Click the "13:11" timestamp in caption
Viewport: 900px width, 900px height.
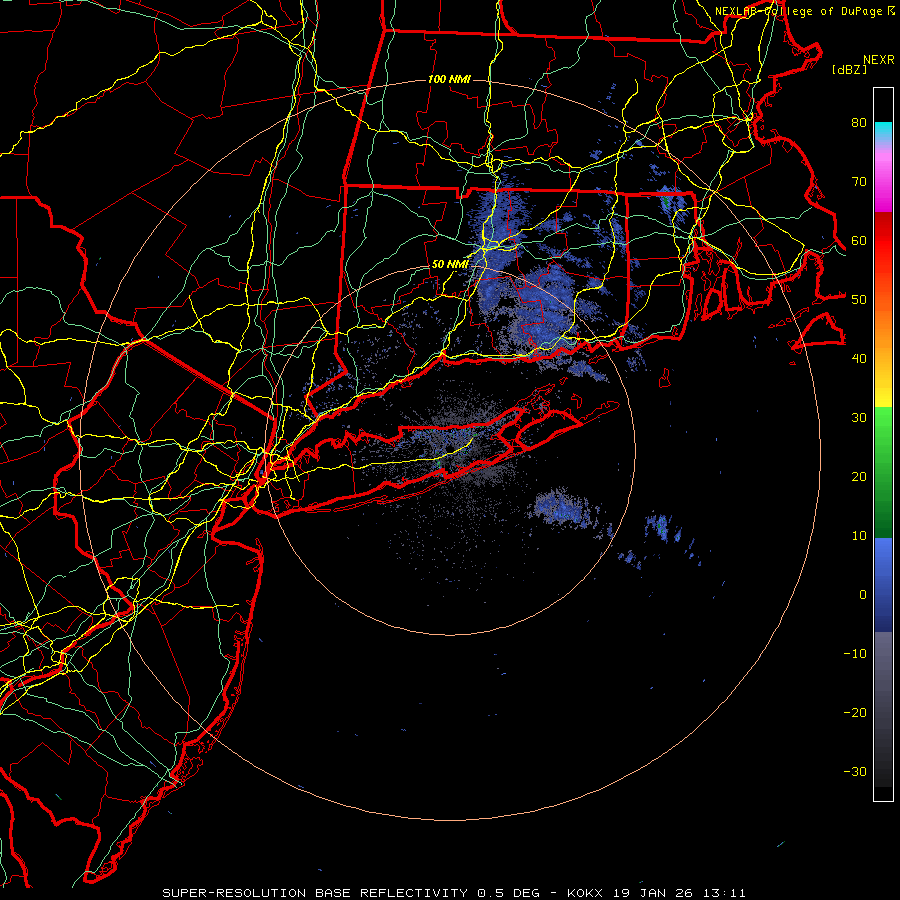[725, 893]
